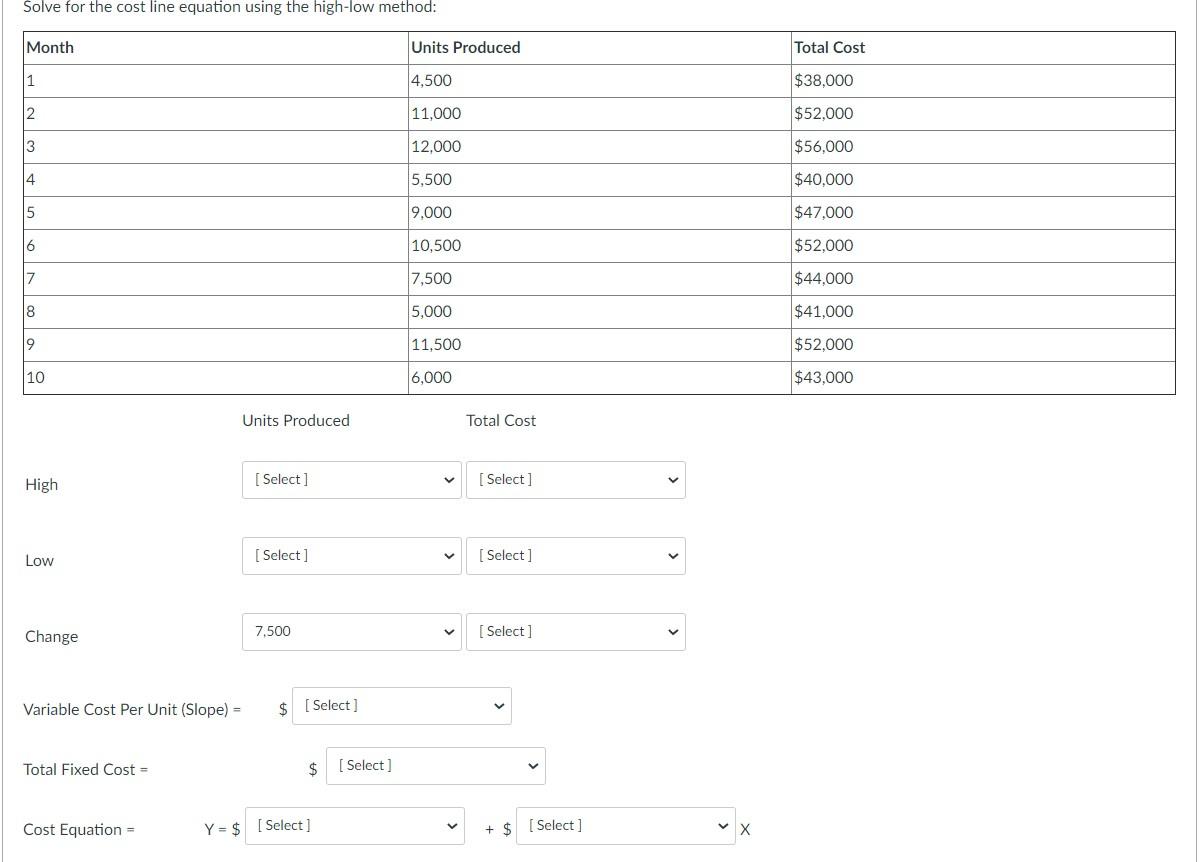The height and width of the screenshot is (862, 1200).
Task: Click the cell showing $38,000
Action: coord(821,80)
